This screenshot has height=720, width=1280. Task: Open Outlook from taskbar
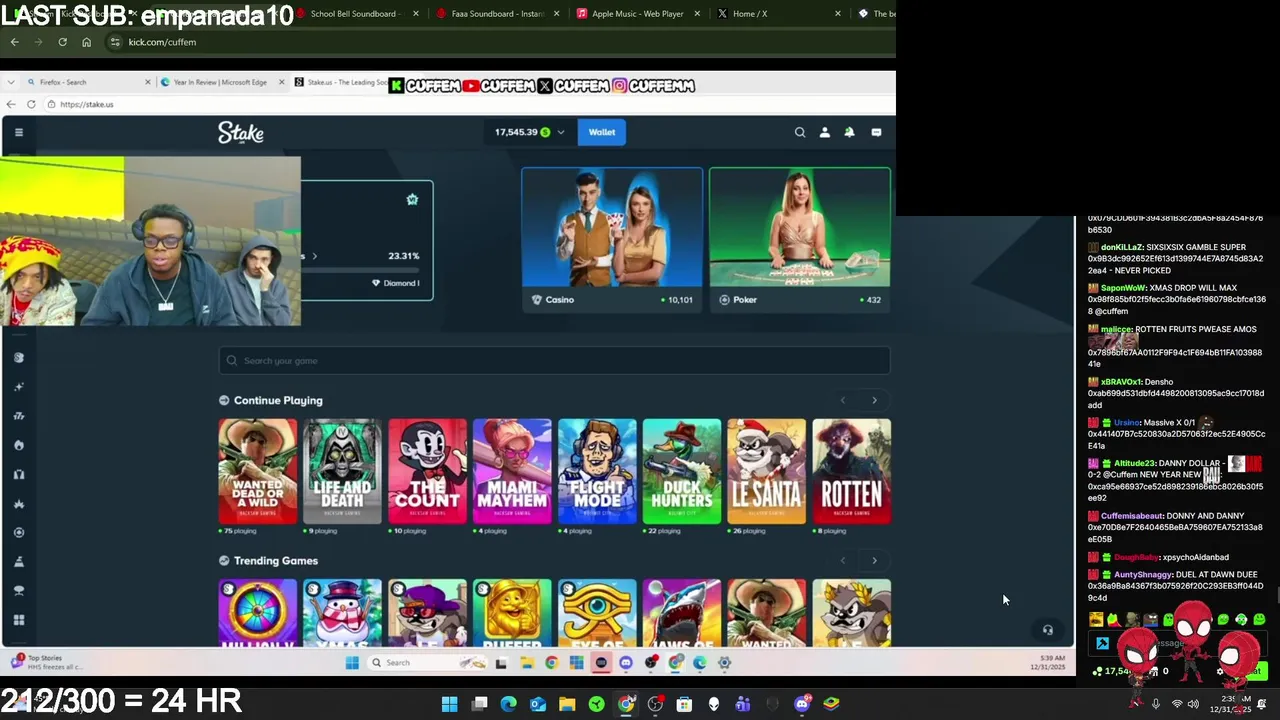point(538,704)
